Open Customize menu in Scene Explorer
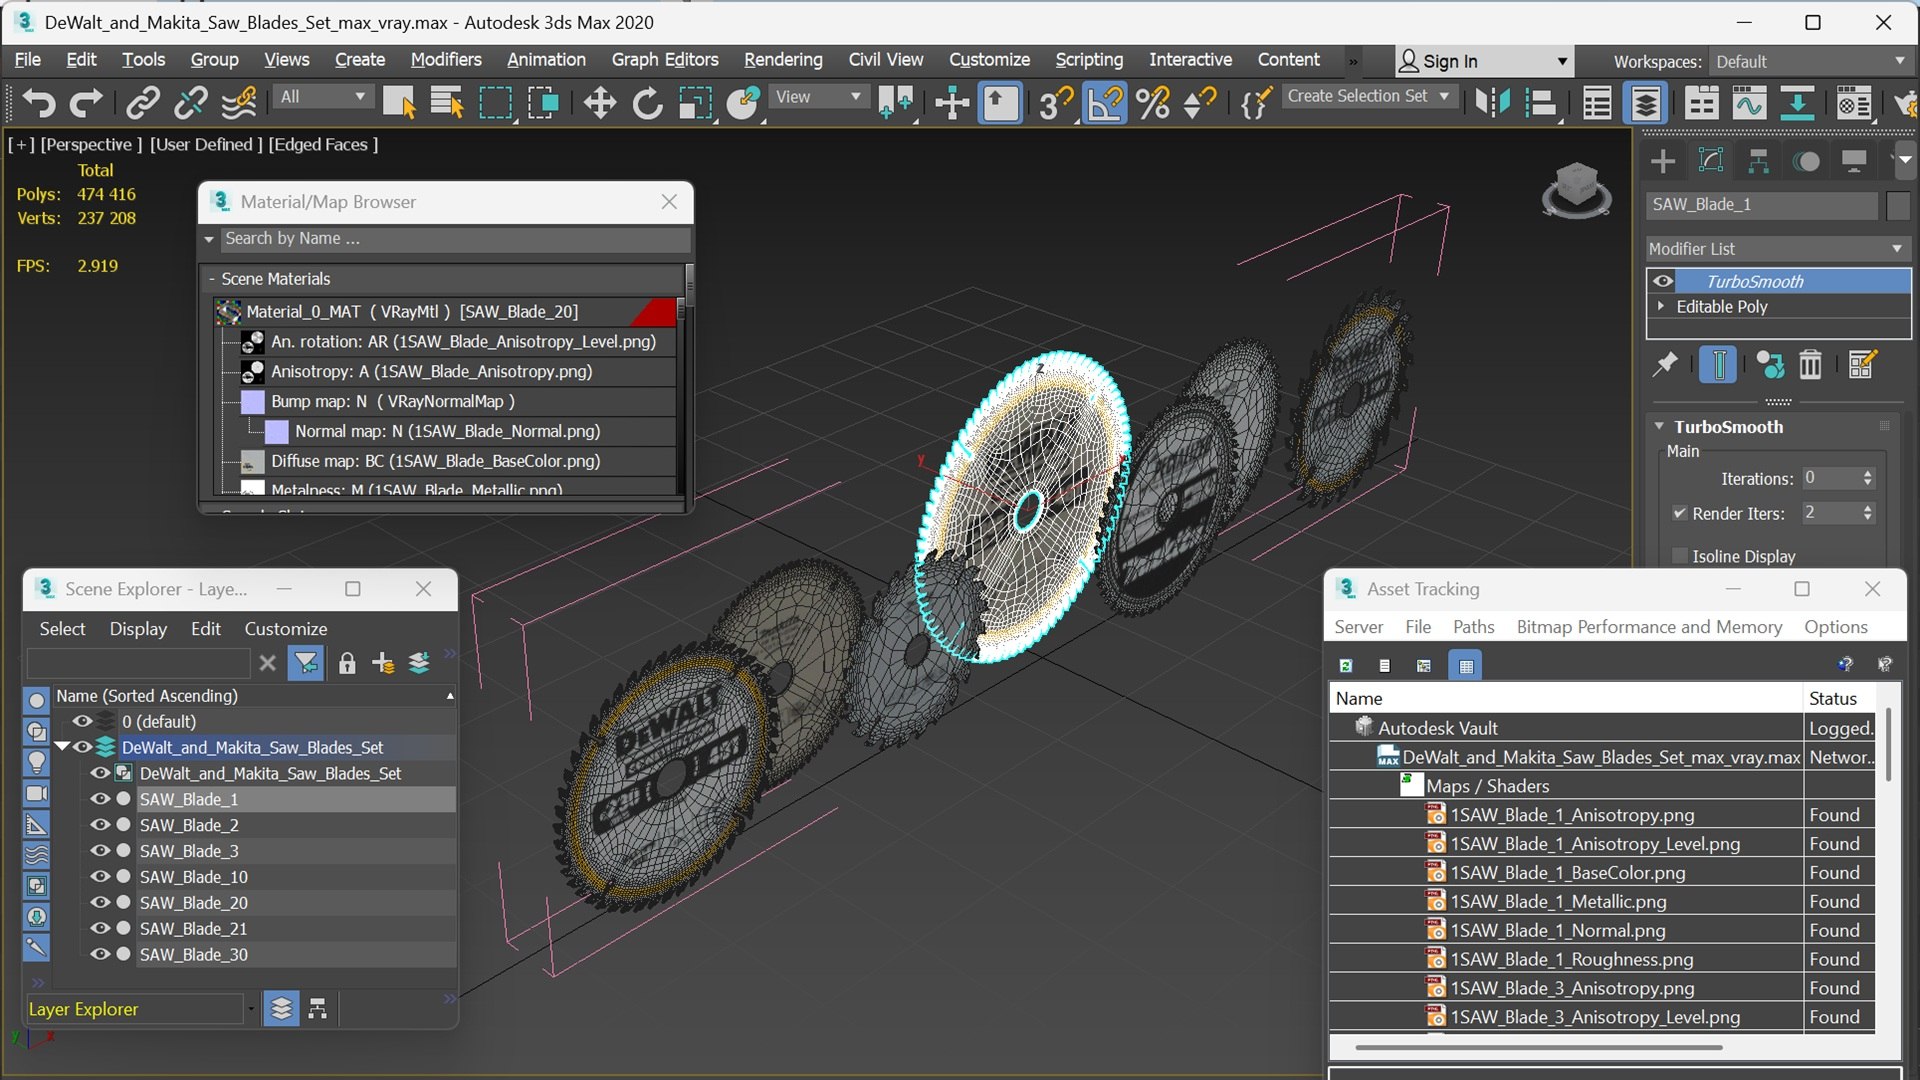1920x1080 pixels. (285, 628)
